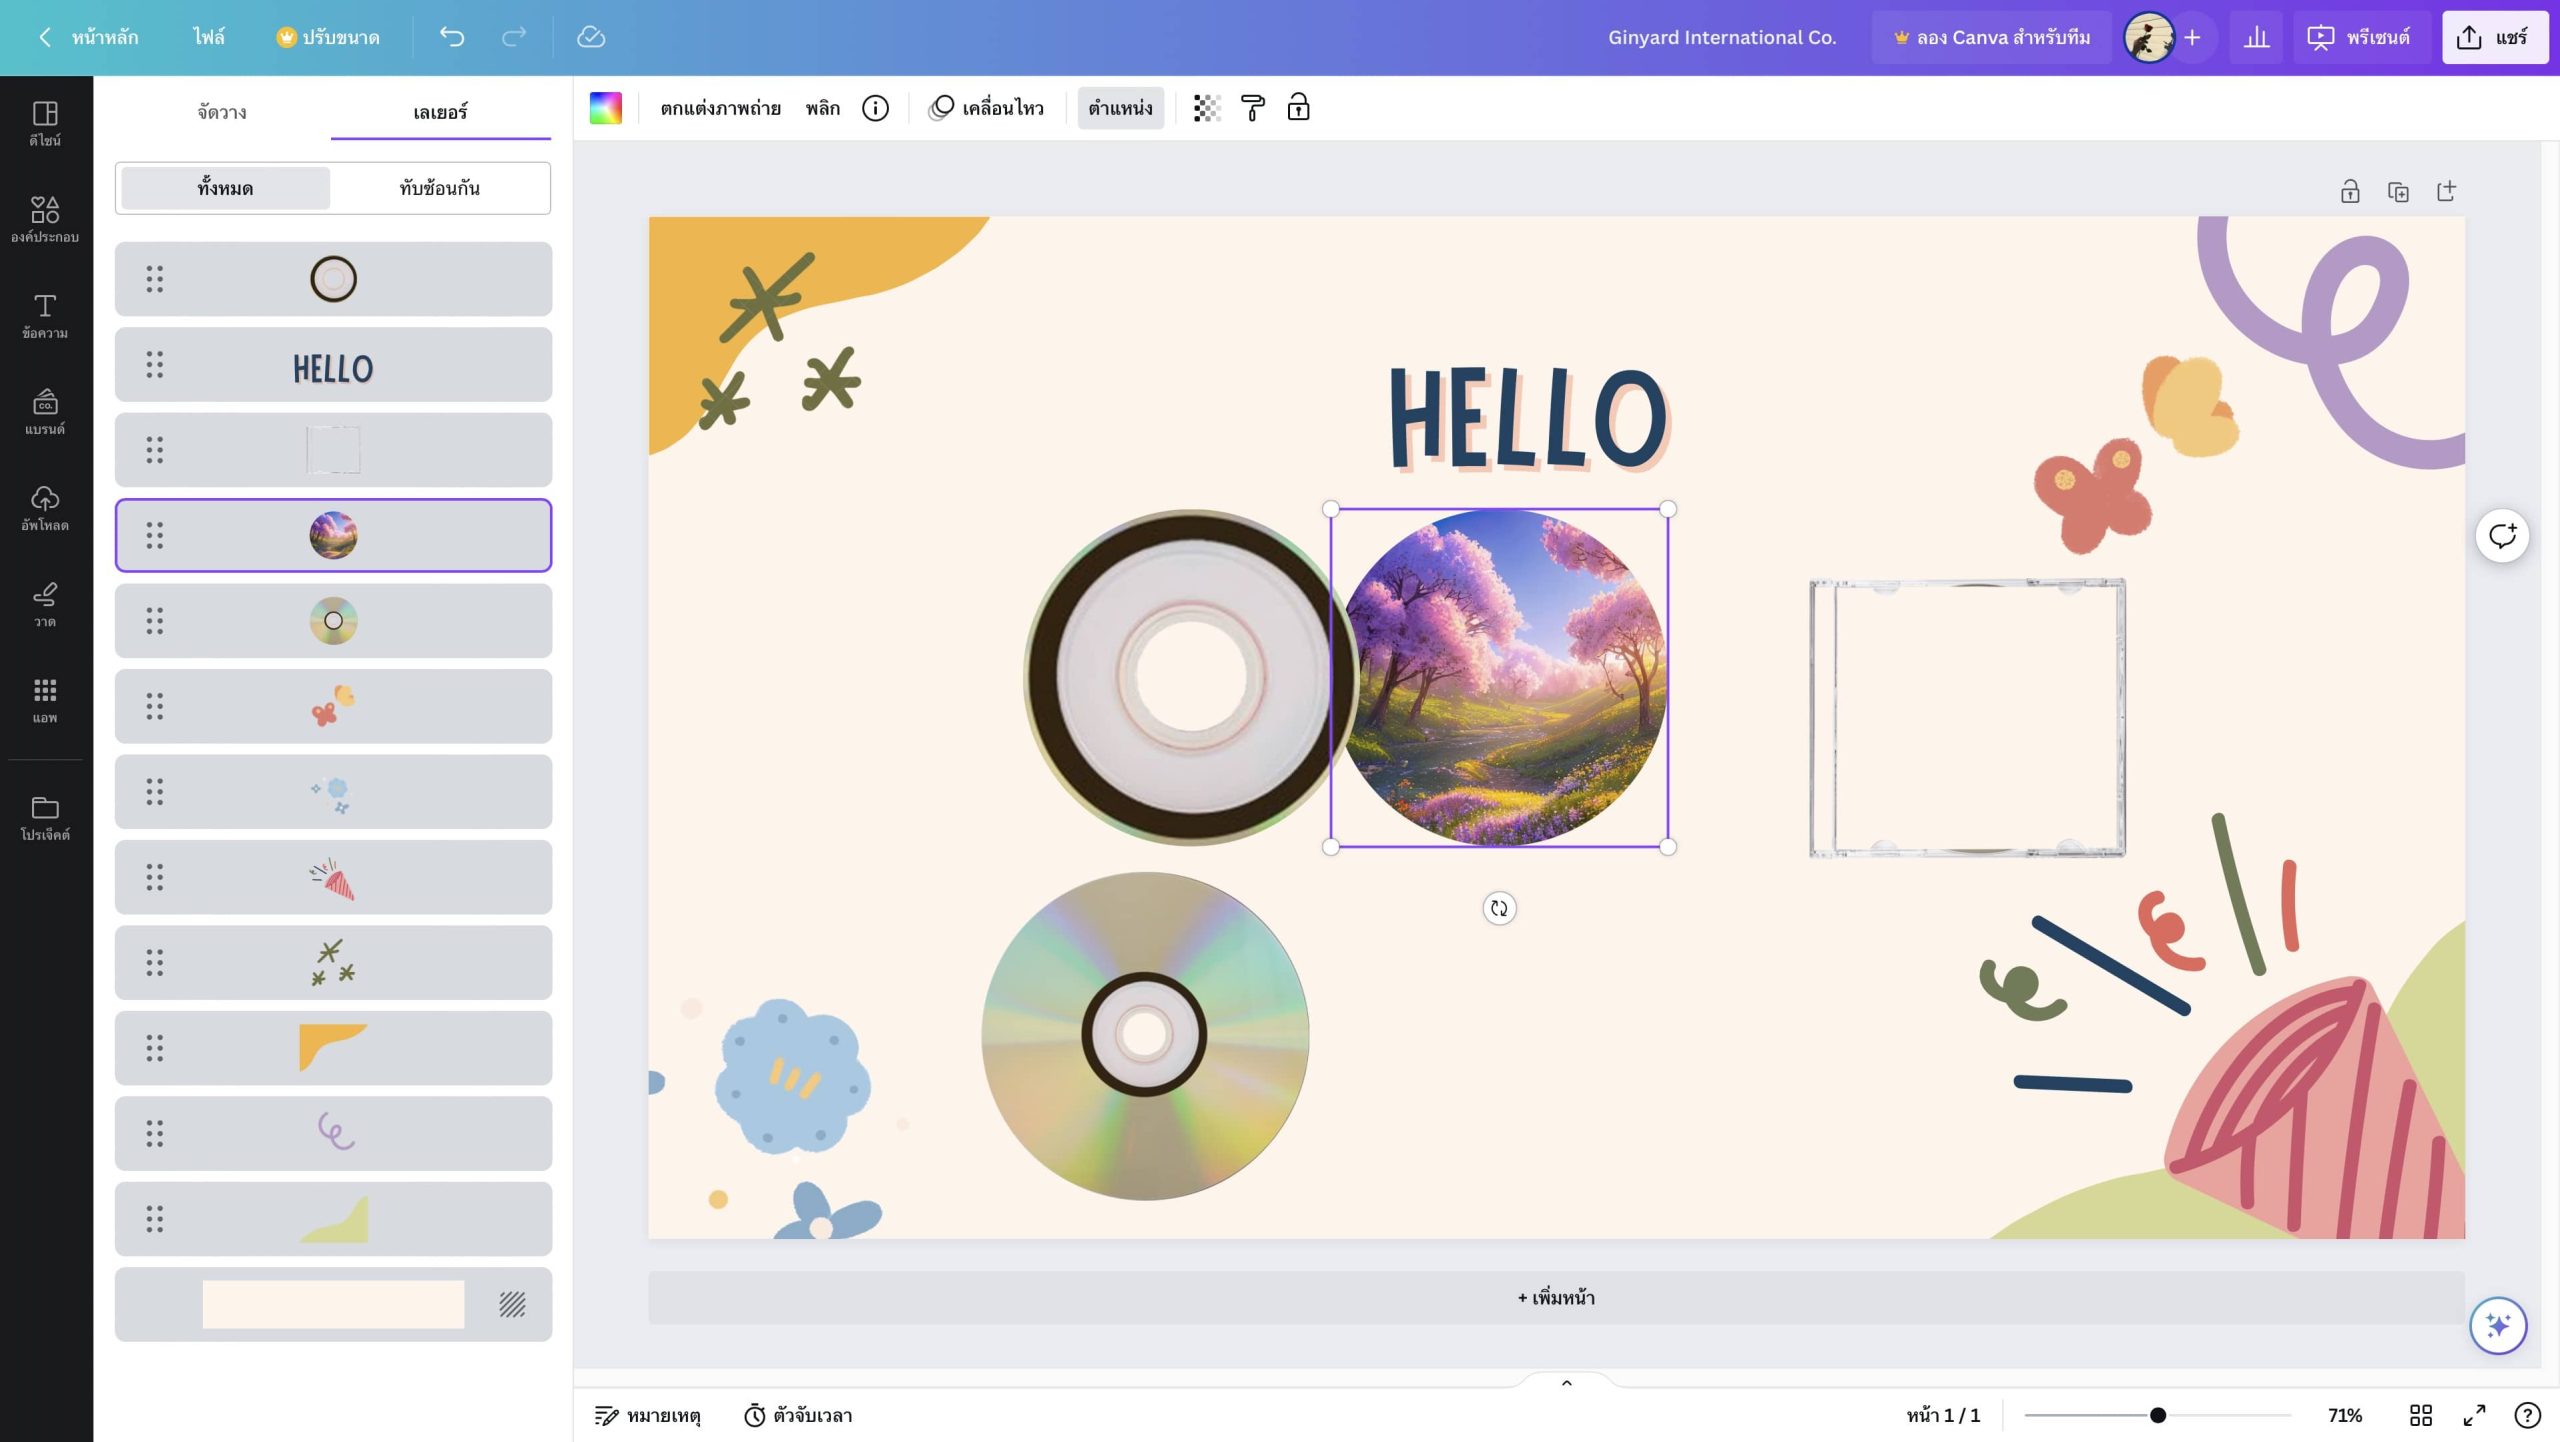Open the แชร์ (Share) dropdown button
2560x1442 pixels.
2494,37
